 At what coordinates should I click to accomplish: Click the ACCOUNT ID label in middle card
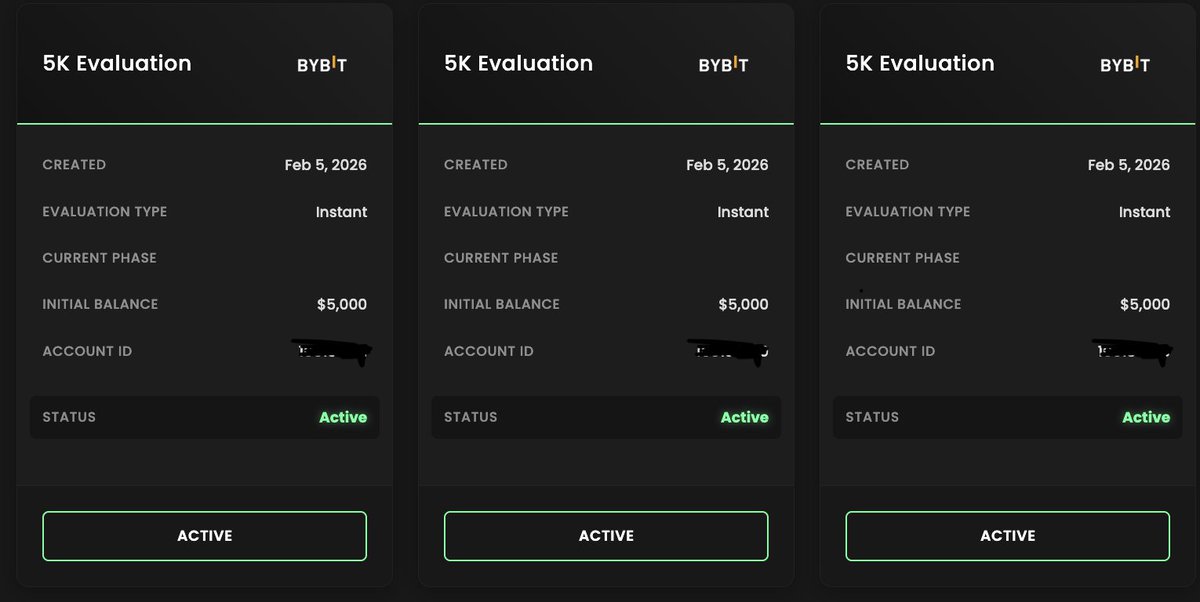click(x=489, y=351)
